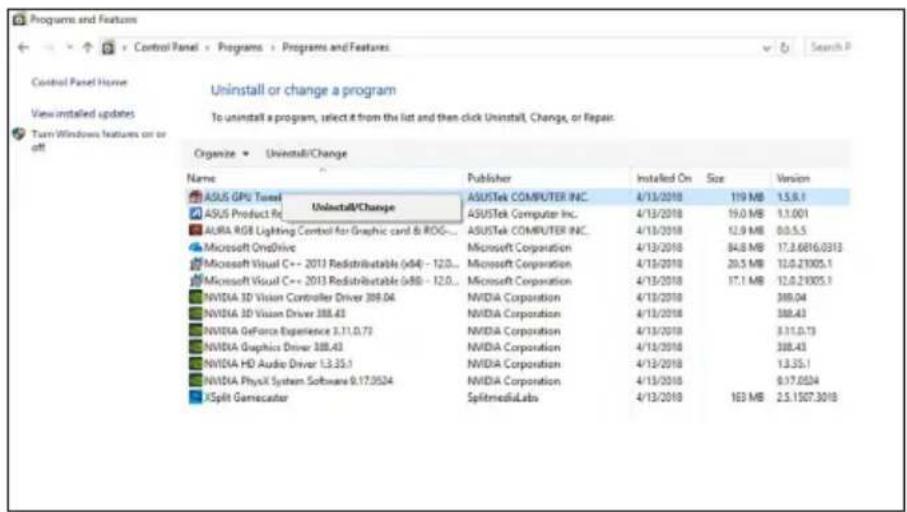
Task: Open the Control Panel Home link
Action: (79, 82)
